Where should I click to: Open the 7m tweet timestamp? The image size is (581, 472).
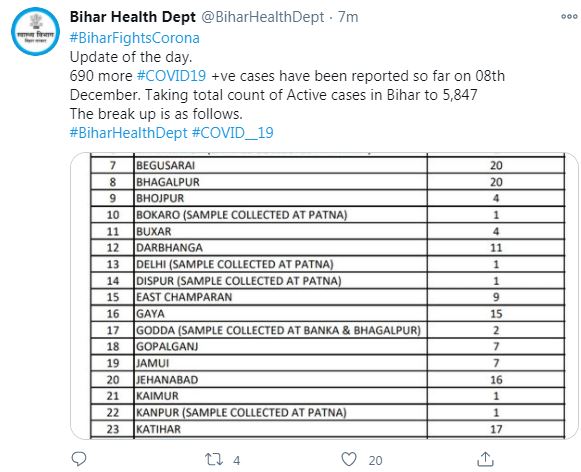(348, 17)
